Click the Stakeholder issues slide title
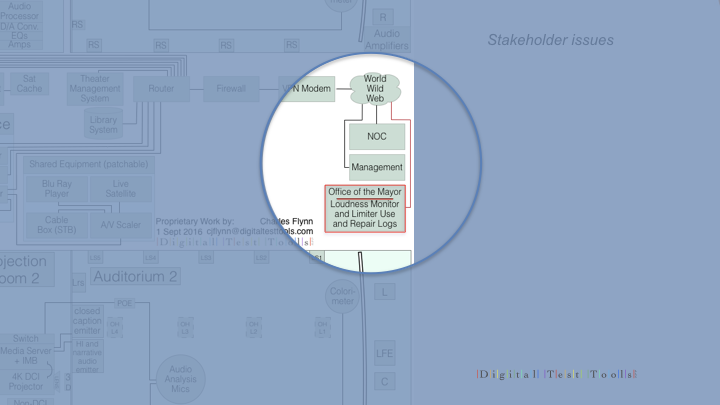This screenshot has width=720, height=405. pyautogui.click(x=550, y=40)
